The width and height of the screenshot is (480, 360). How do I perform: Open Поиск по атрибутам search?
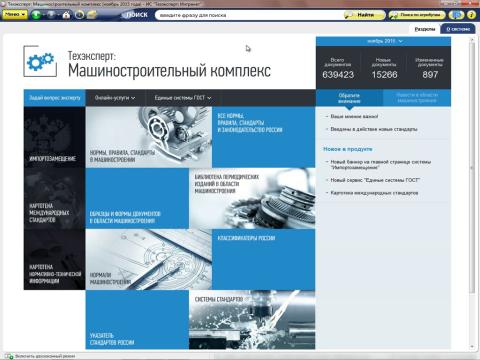pos(417,15)
